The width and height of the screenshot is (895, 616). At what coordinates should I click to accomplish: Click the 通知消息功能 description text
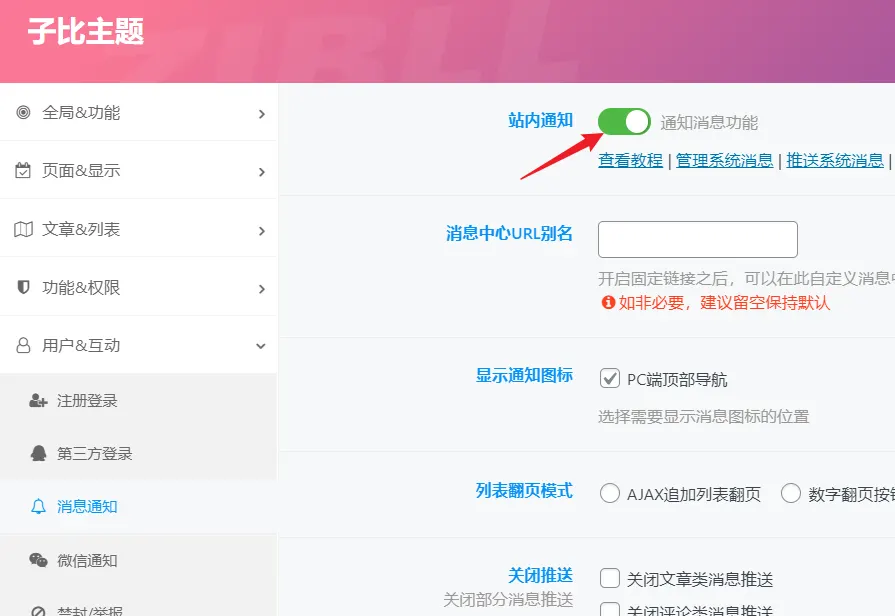coord(709,123)
